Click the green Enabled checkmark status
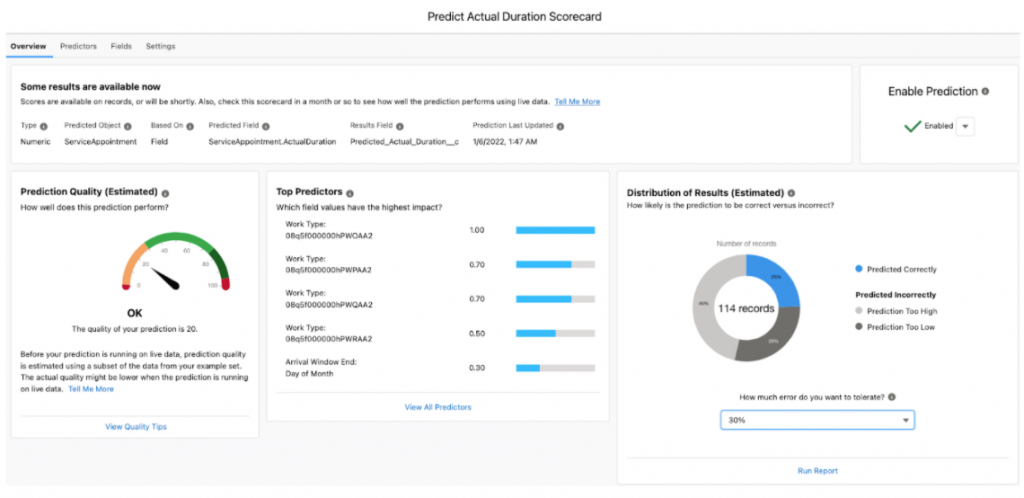The width and height of the screenshot is (1024, 498). point(912,126)
